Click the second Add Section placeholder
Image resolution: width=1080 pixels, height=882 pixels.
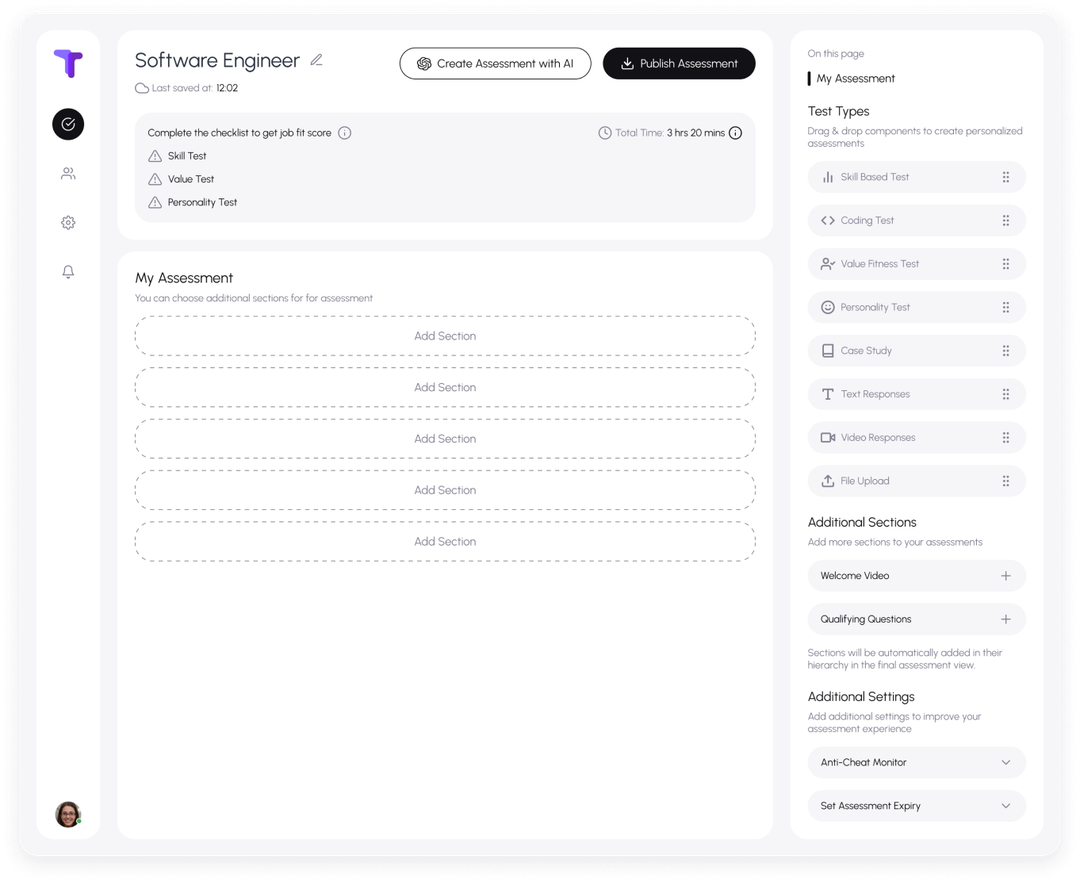pos(445,387)
